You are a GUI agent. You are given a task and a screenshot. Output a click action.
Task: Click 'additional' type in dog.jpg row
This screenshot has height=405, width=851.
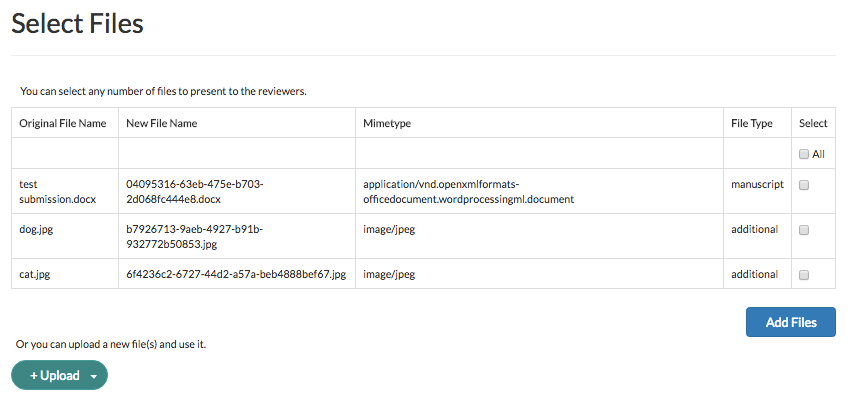754,230
